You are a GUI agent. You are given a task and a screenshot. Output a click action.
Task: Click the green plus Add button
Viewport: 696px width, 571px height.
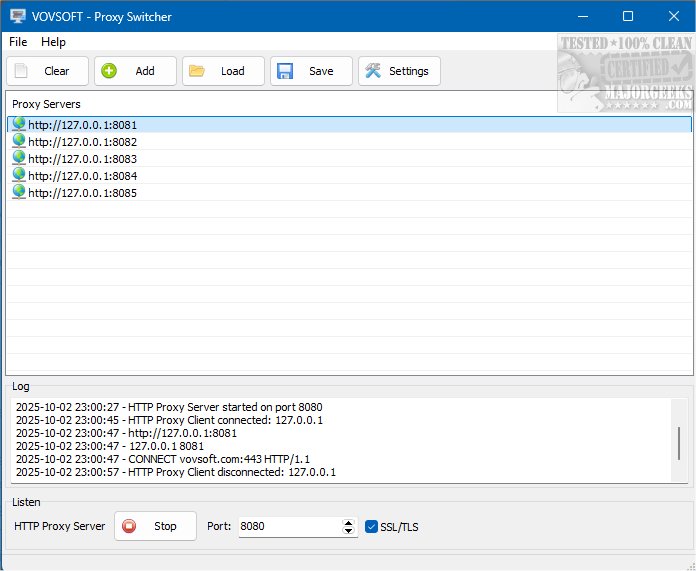point(135,71)
